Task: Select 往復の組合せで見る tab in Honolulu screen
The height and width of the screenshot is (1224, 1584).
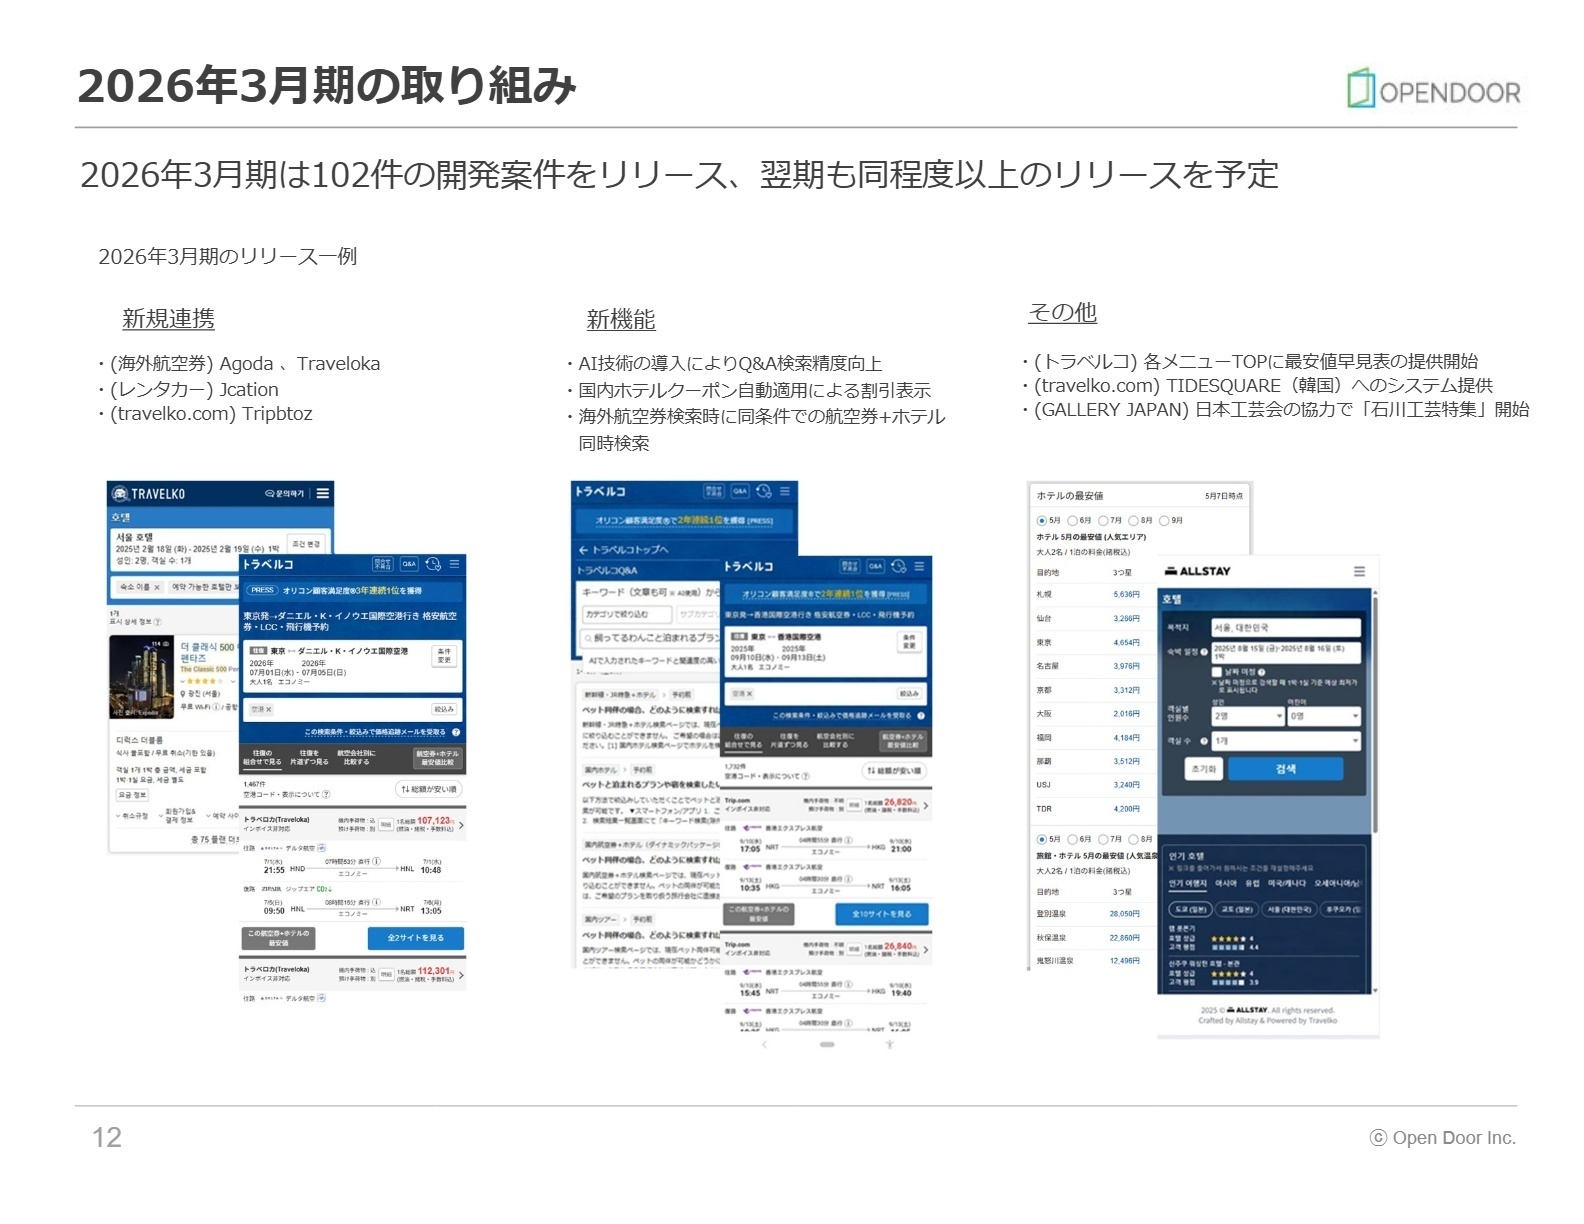Action: tap(262, 757)
